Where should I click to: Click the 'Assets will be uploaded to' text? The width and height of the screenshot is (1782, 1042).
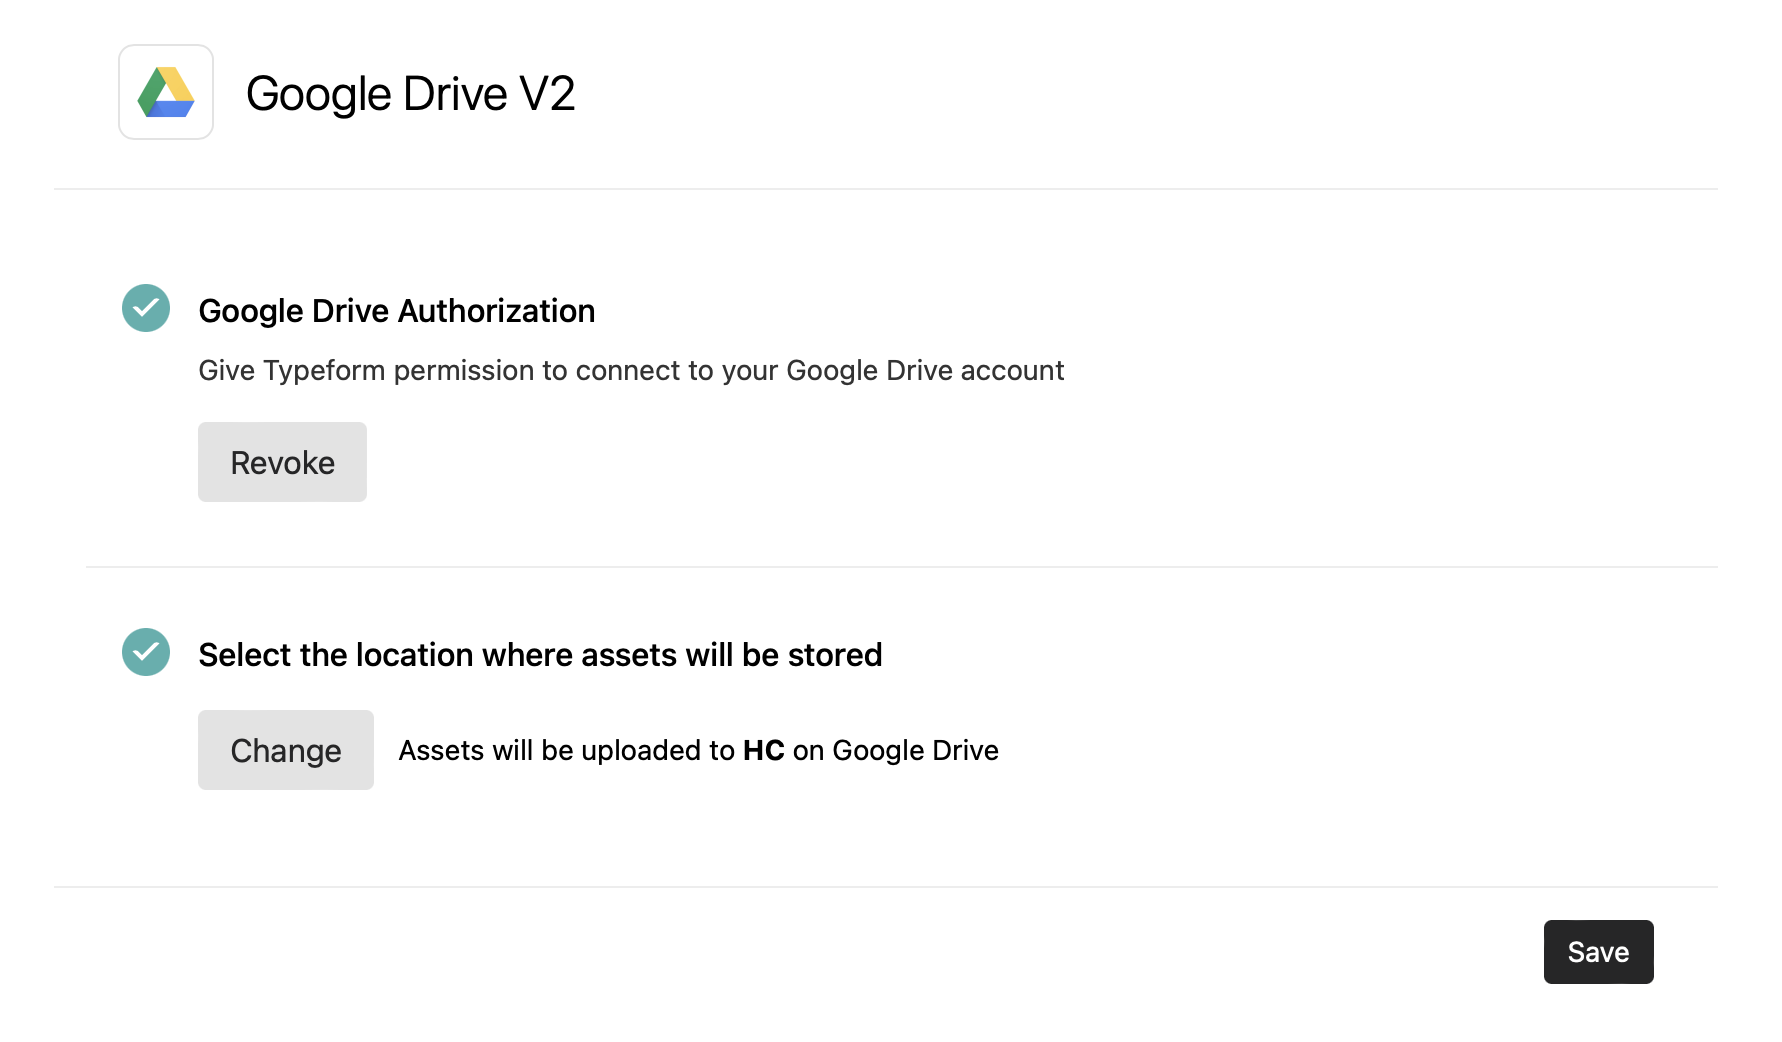[x=566, y=751]
